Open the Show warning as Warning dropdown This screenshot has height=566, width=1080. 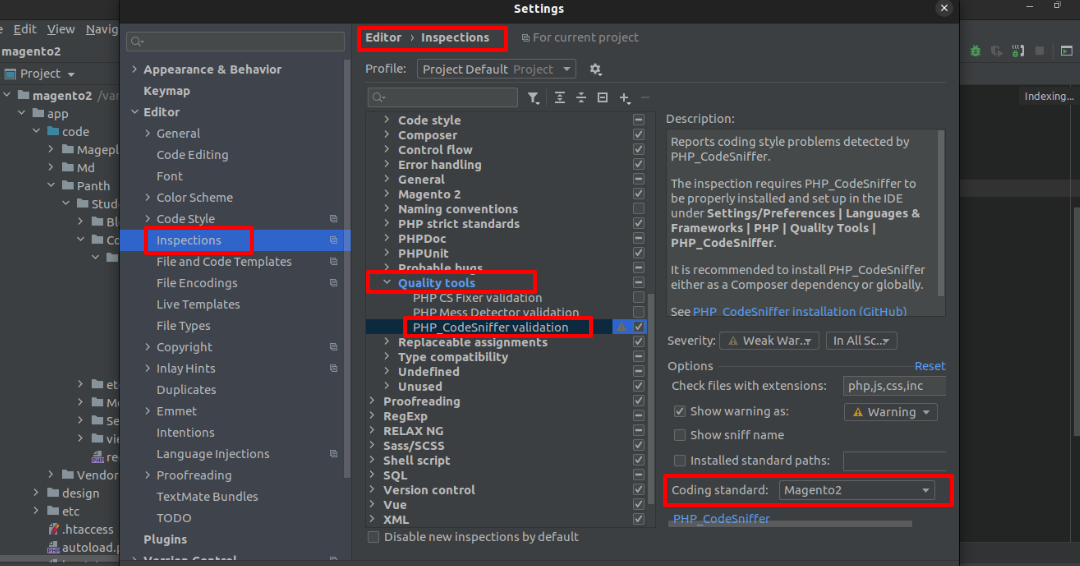point(891,412)
